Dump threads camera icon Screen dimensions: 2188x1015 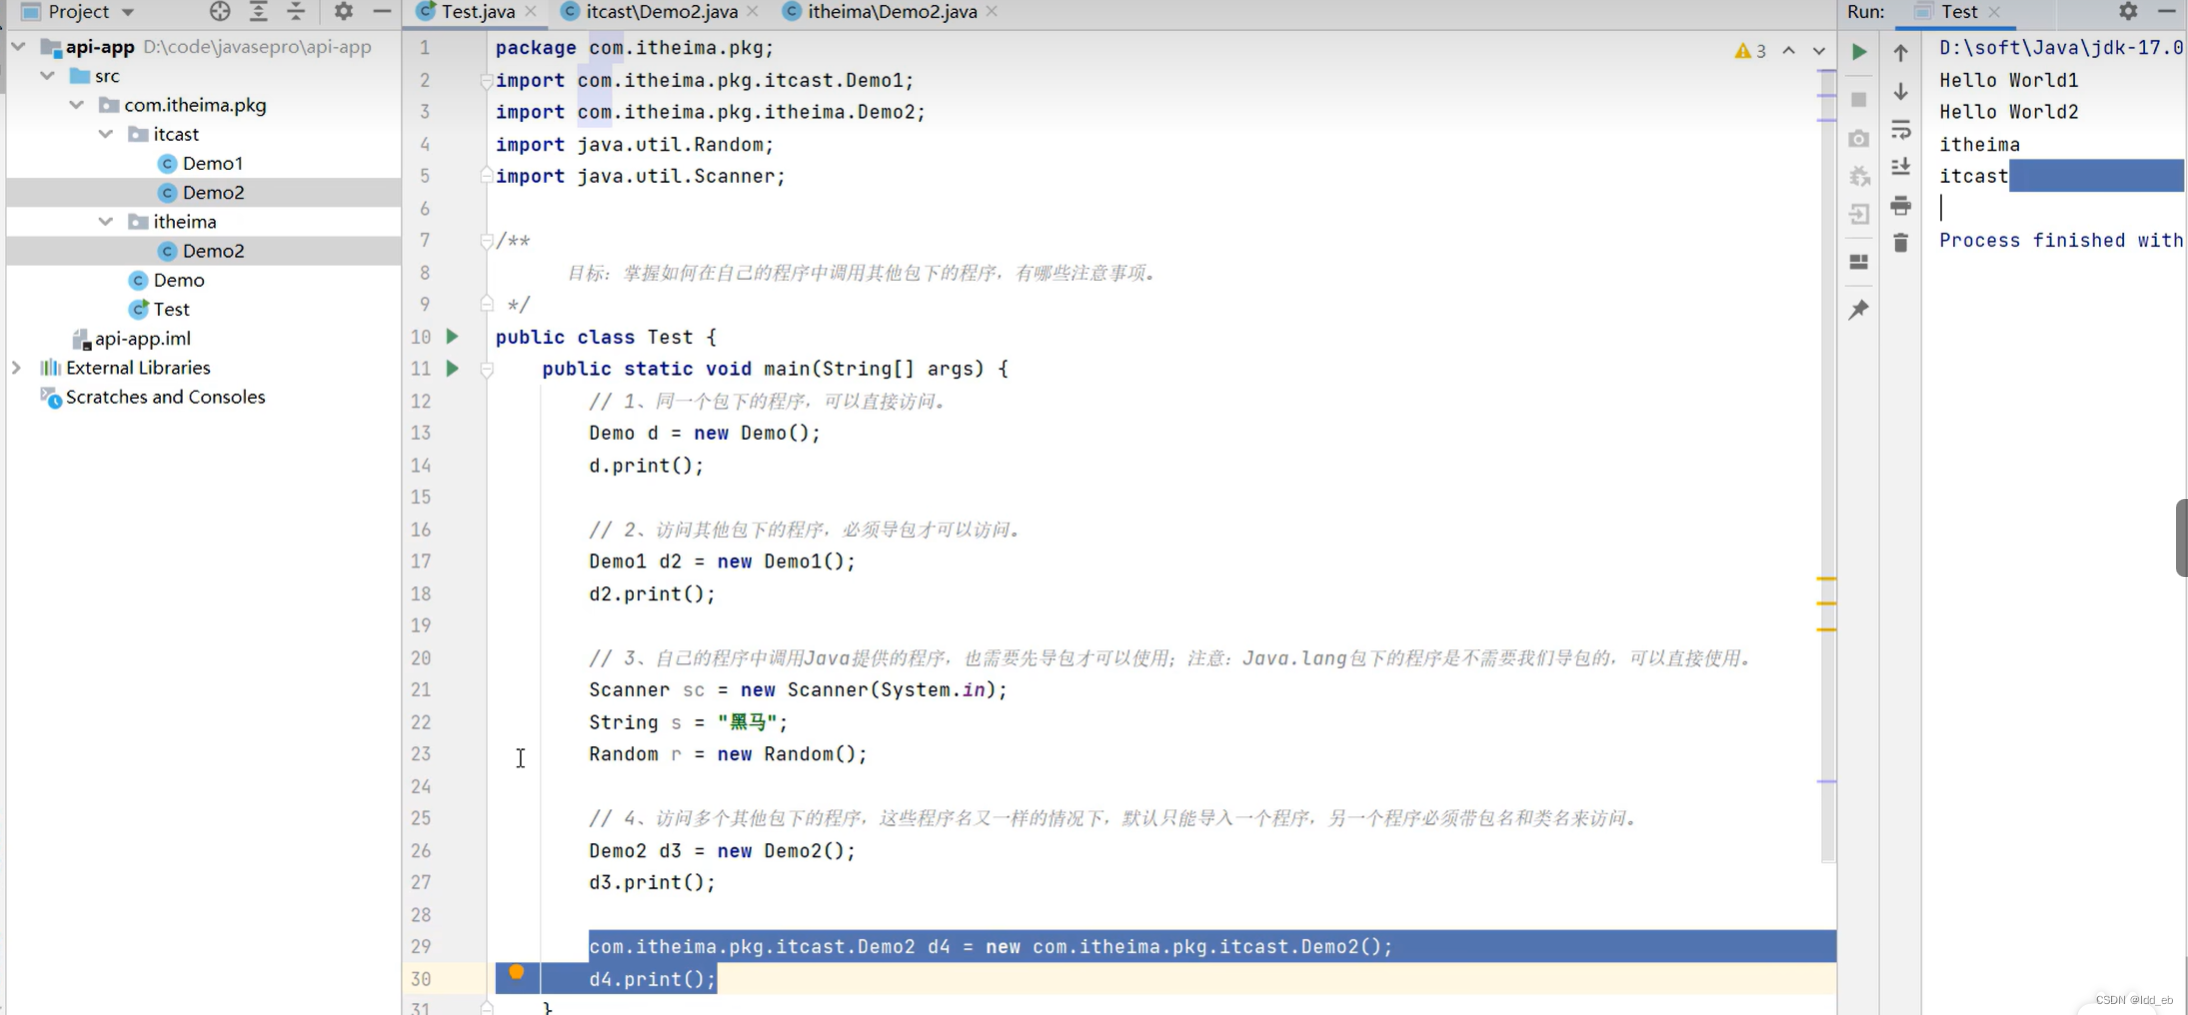pyautogui.click(x=1859, y=138)
